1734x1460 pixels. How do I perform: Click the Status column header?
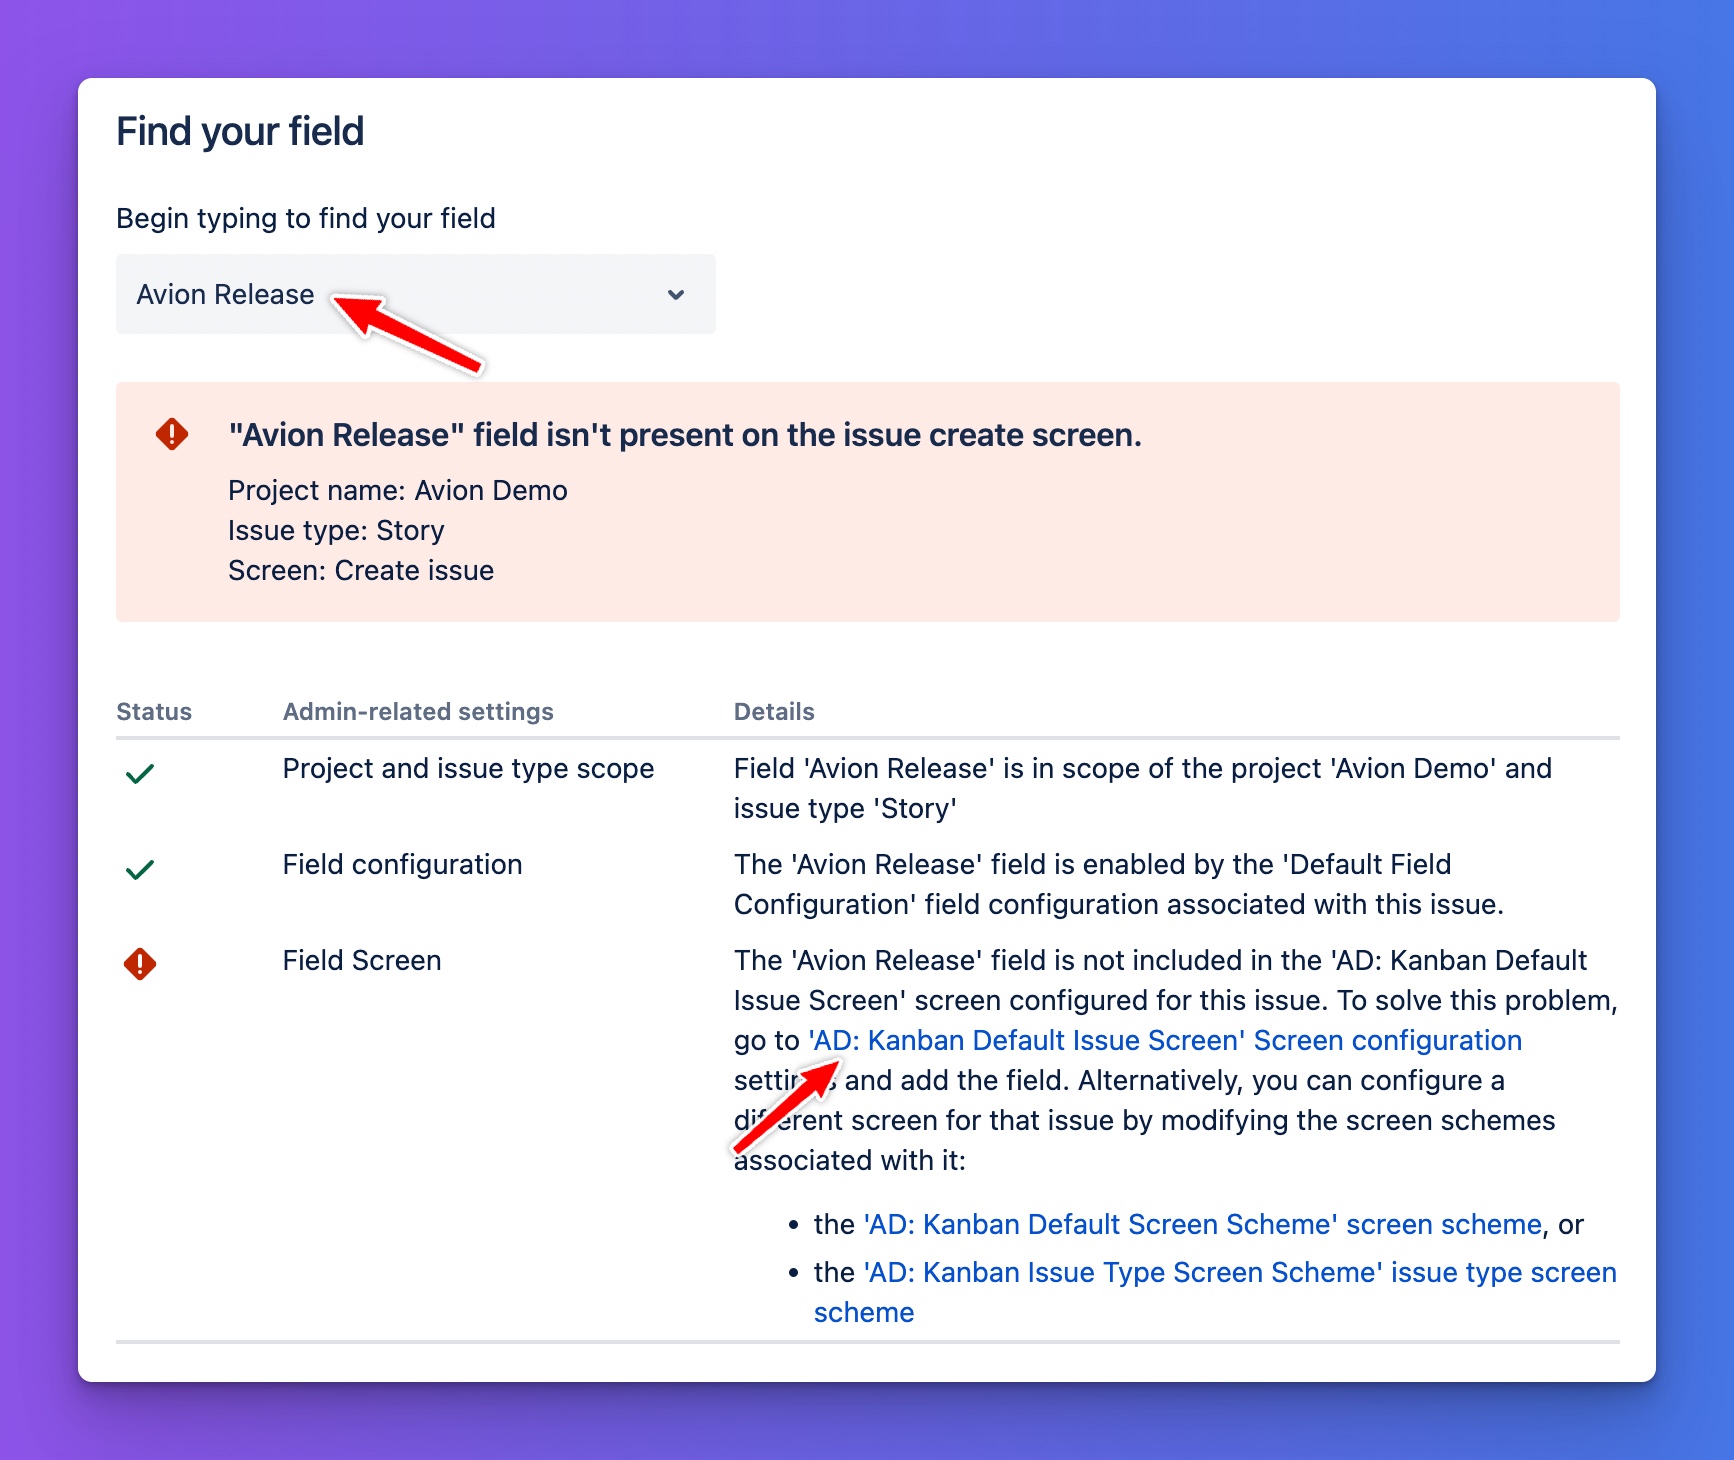click(154, 712)
